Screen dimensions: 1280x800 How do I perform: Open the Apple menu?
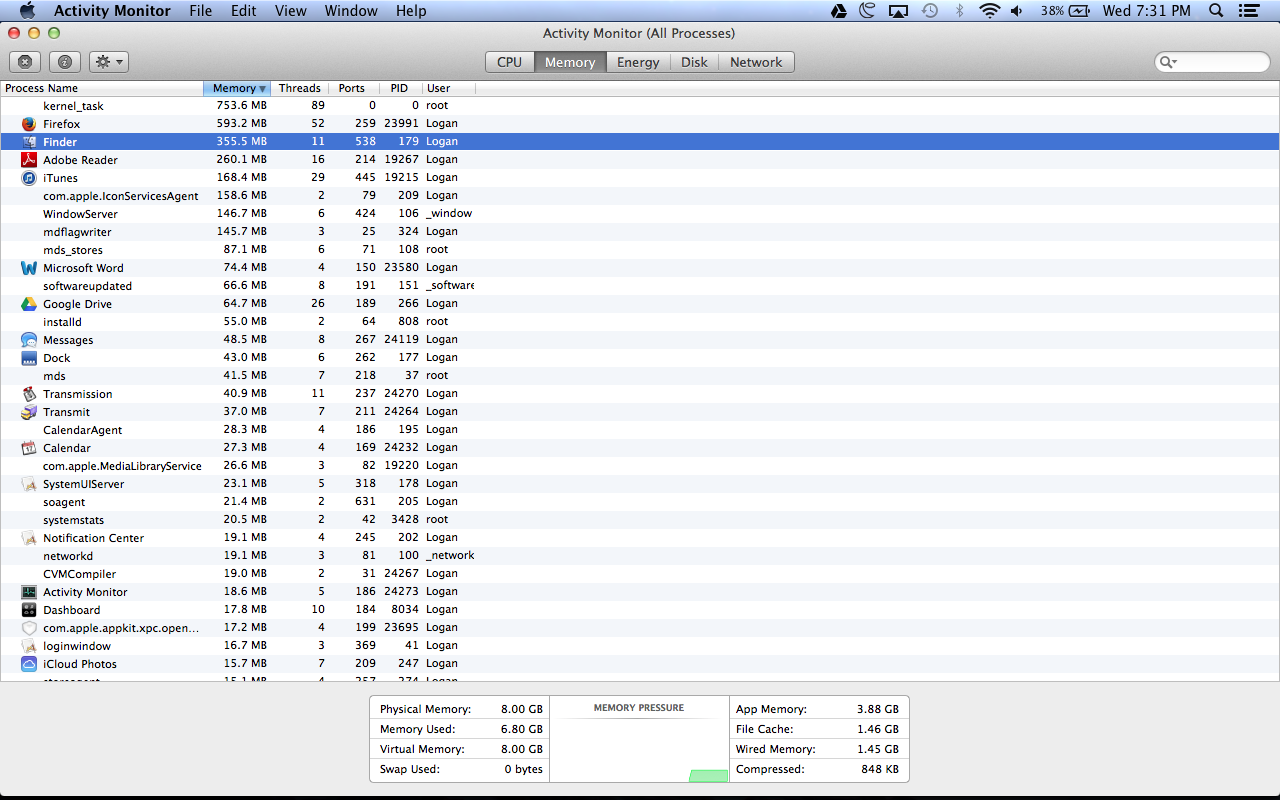[27, 11]
